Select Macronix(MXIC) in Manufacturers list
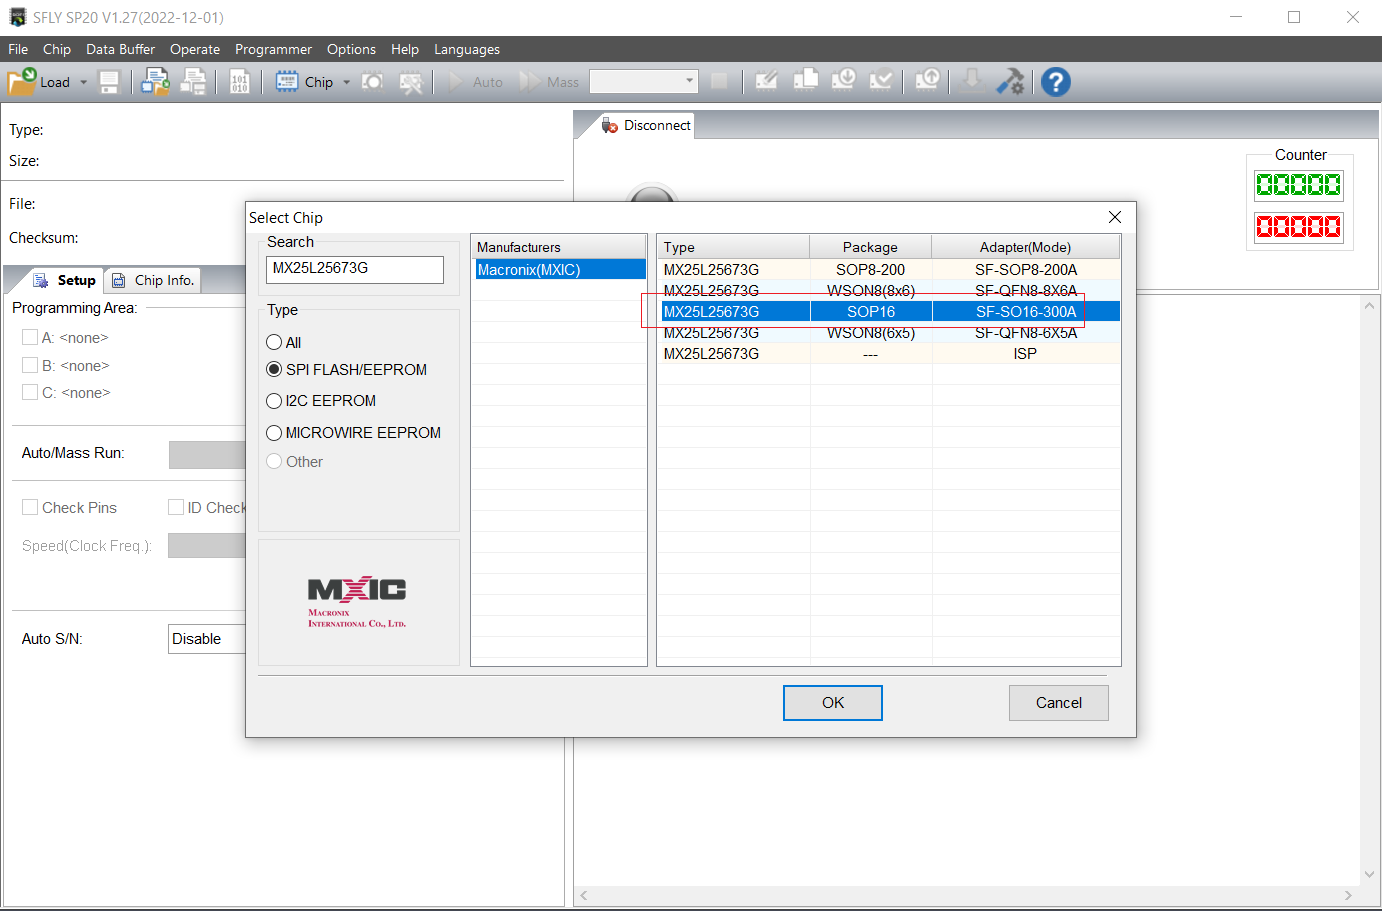This screenshot has height=911, width=1382. coord(559,270)
